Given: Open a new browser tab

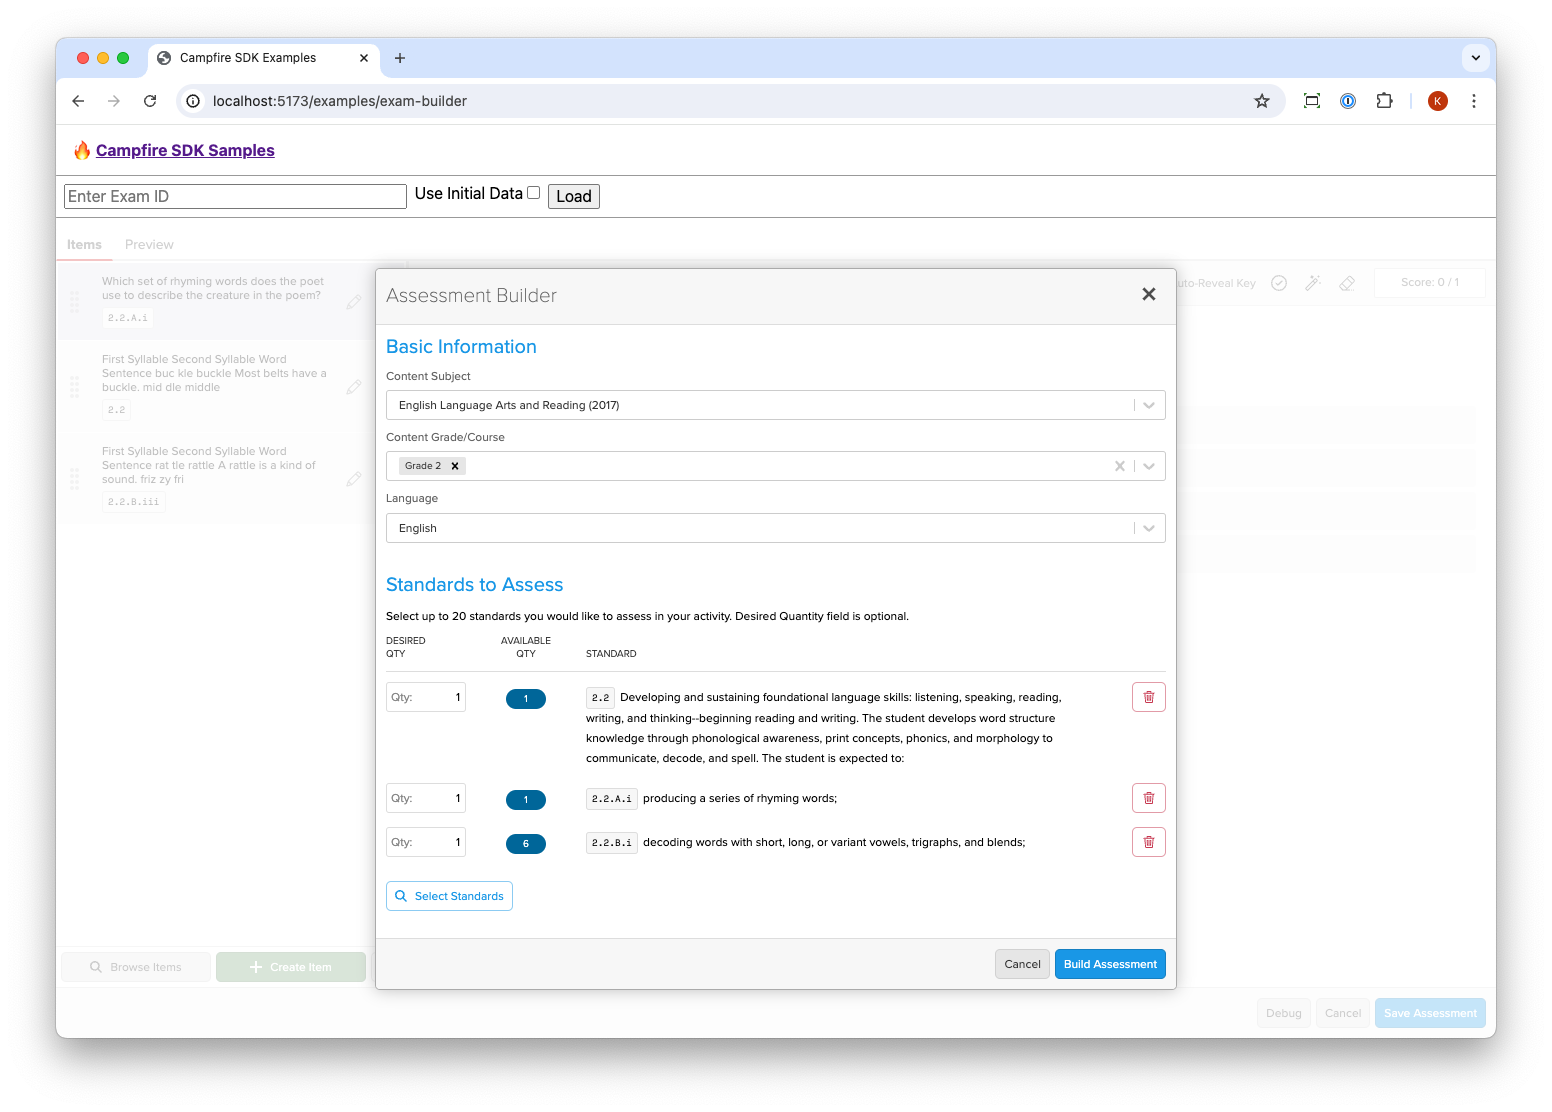Looking at the screenshot, I should point(400,58).
